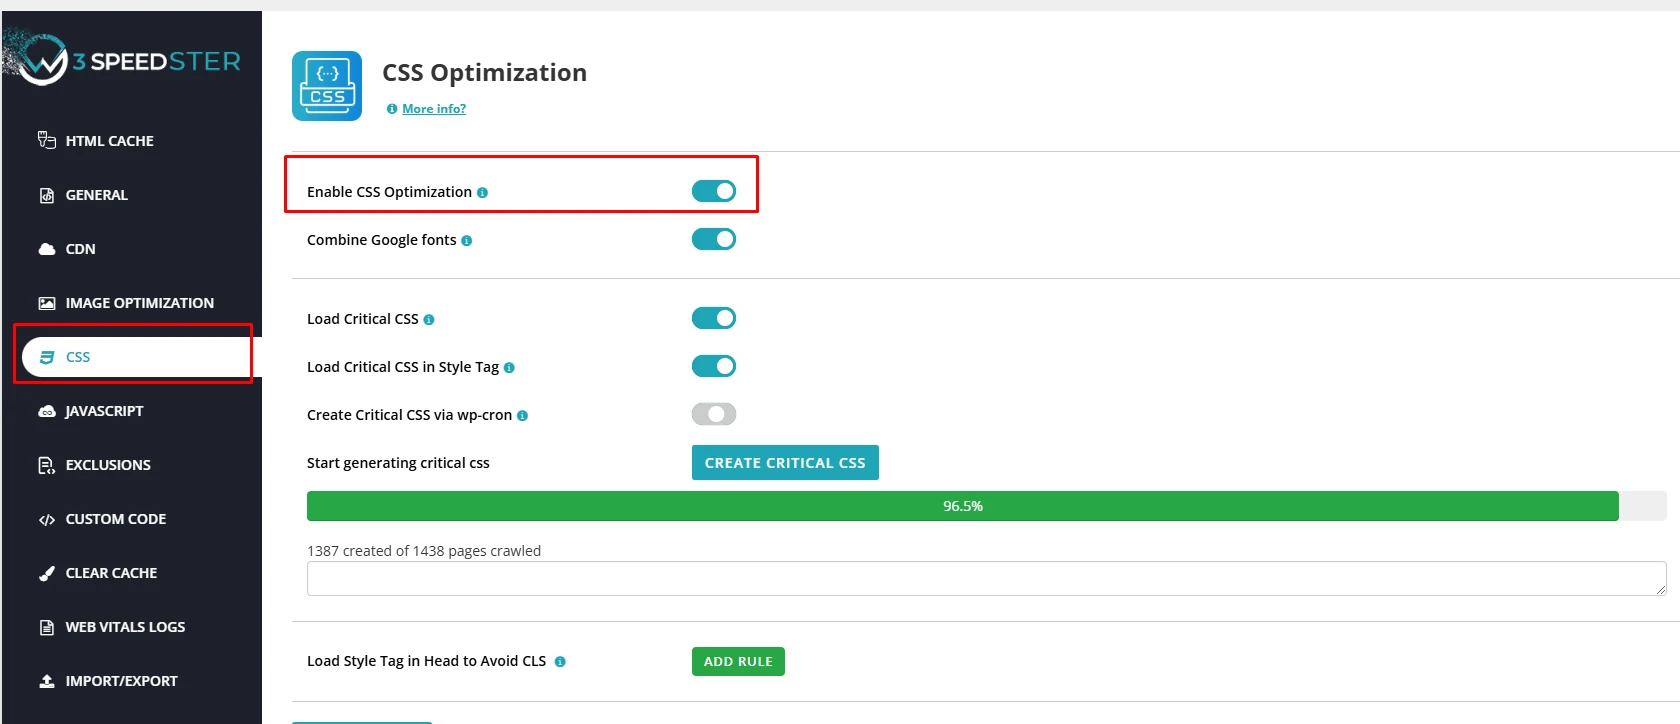
Task: Open Clear Cache in the sidebar
Action: (x=111, y=573)
